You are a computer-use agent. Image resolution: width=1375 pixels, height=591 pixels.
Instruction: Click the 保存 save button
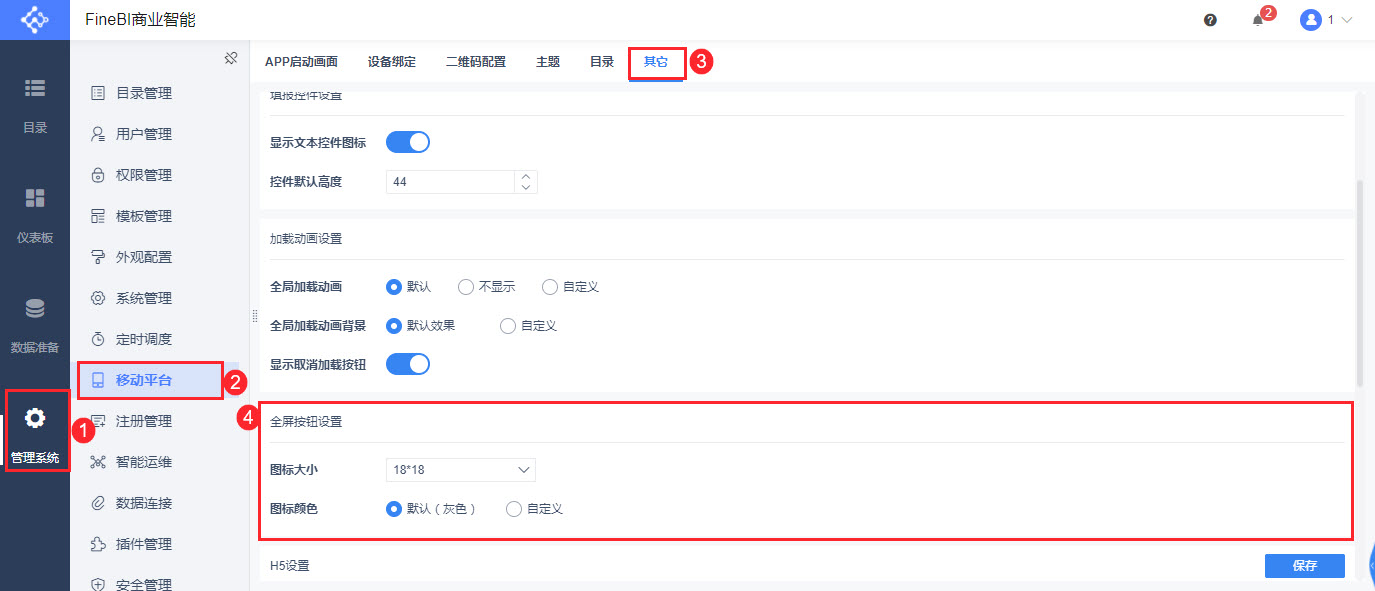click(1304, 566)
